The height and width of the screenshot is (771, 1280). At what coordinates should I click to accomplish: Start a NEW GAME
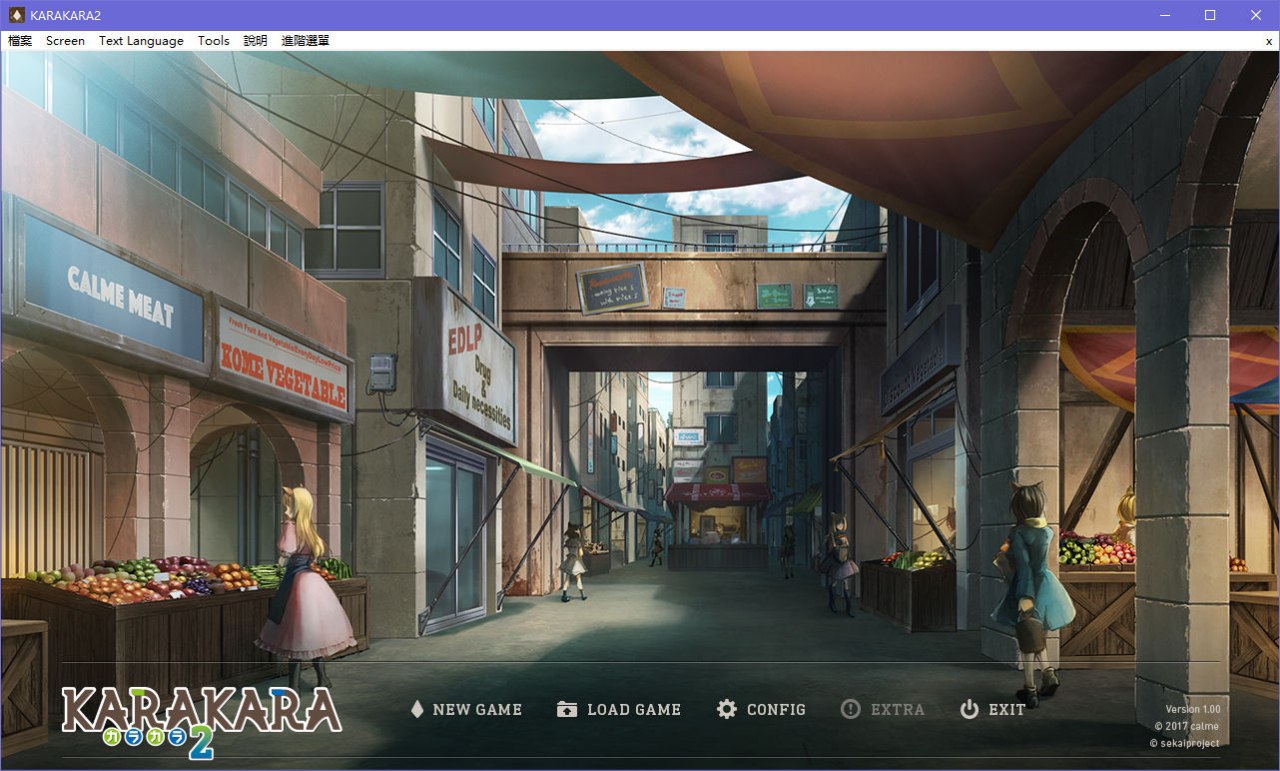tap(477, 709)
